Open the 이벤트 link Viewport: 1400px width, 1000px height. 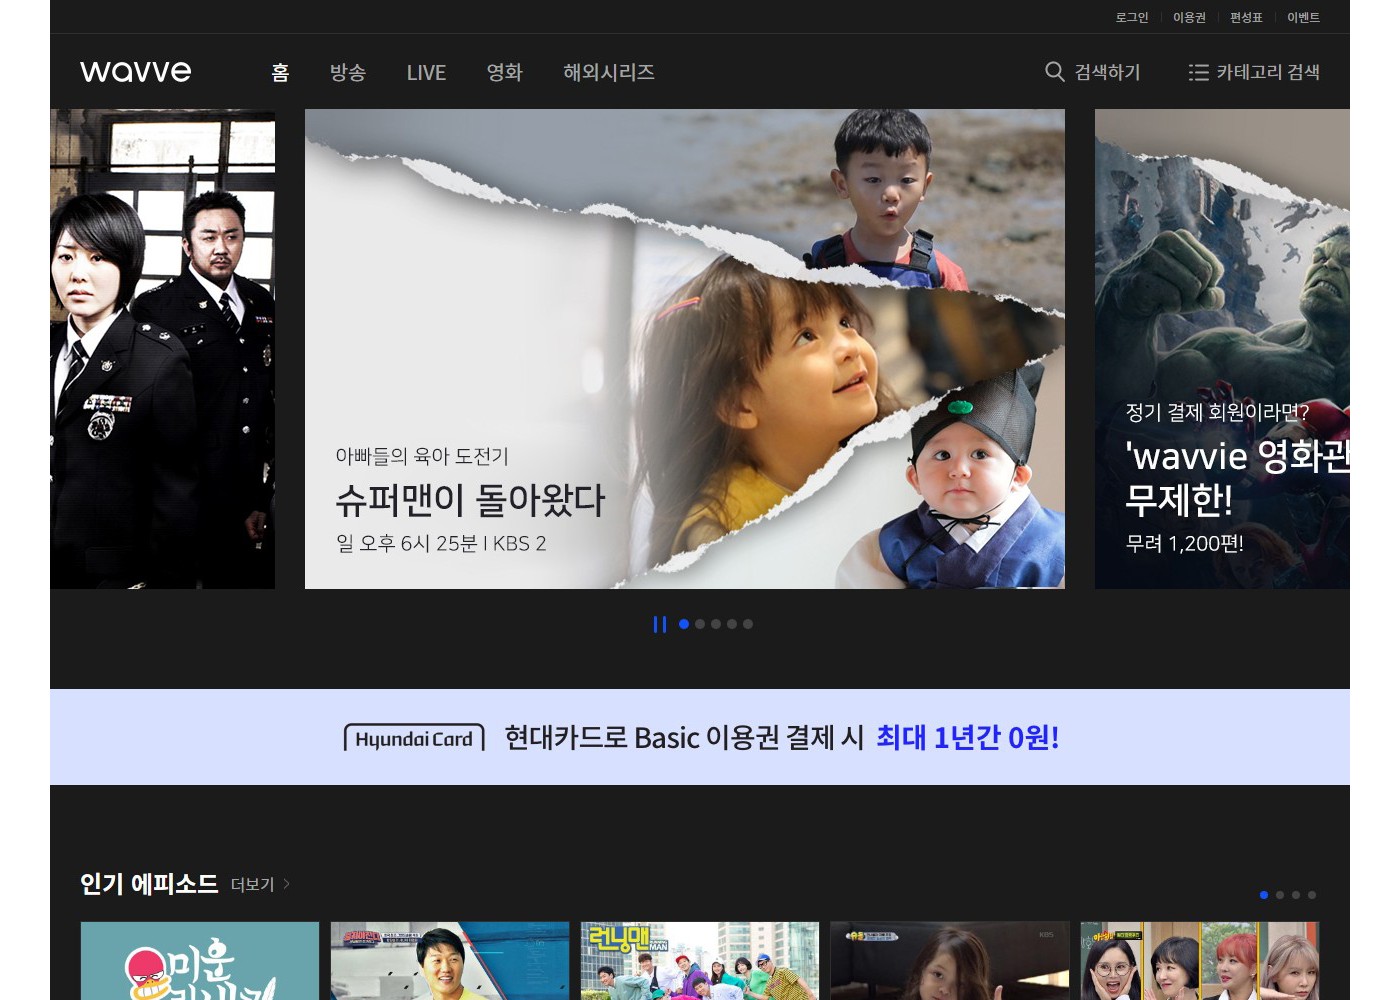(x=1303, y=17)
